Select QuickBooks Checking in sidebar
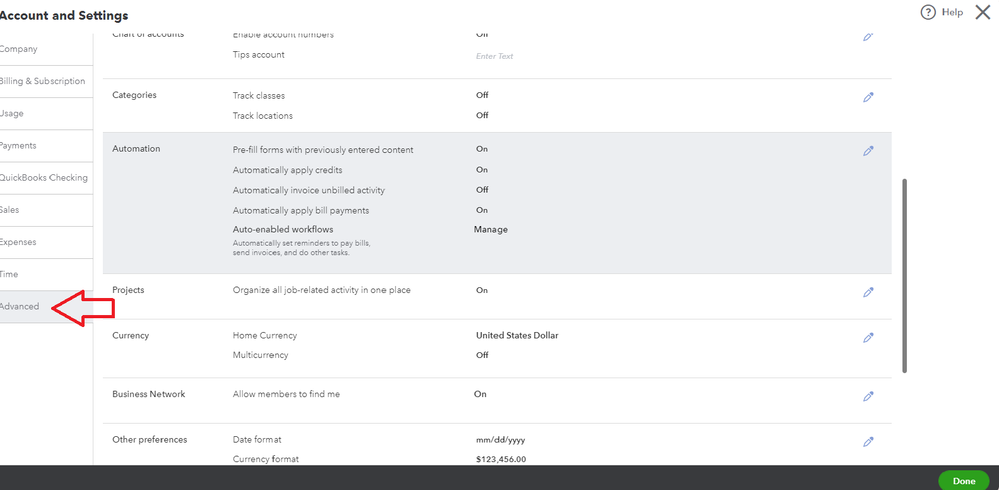 coord(44,177)
